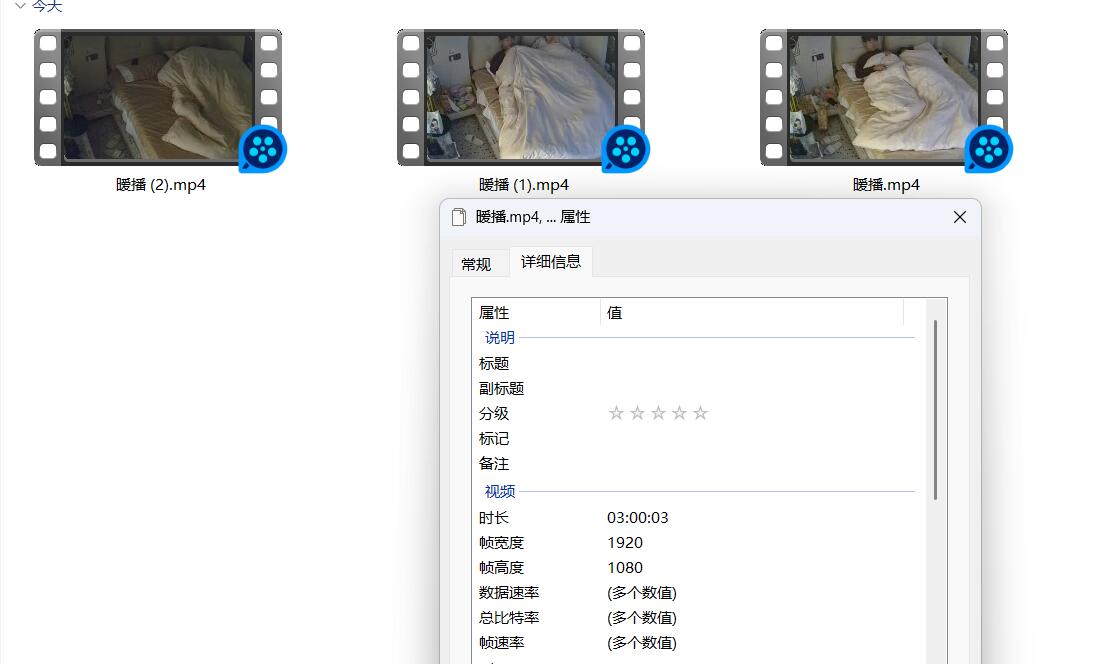Set 分级 rating to two stars
Screen dimensions: 1094x664
click(637, 413)
